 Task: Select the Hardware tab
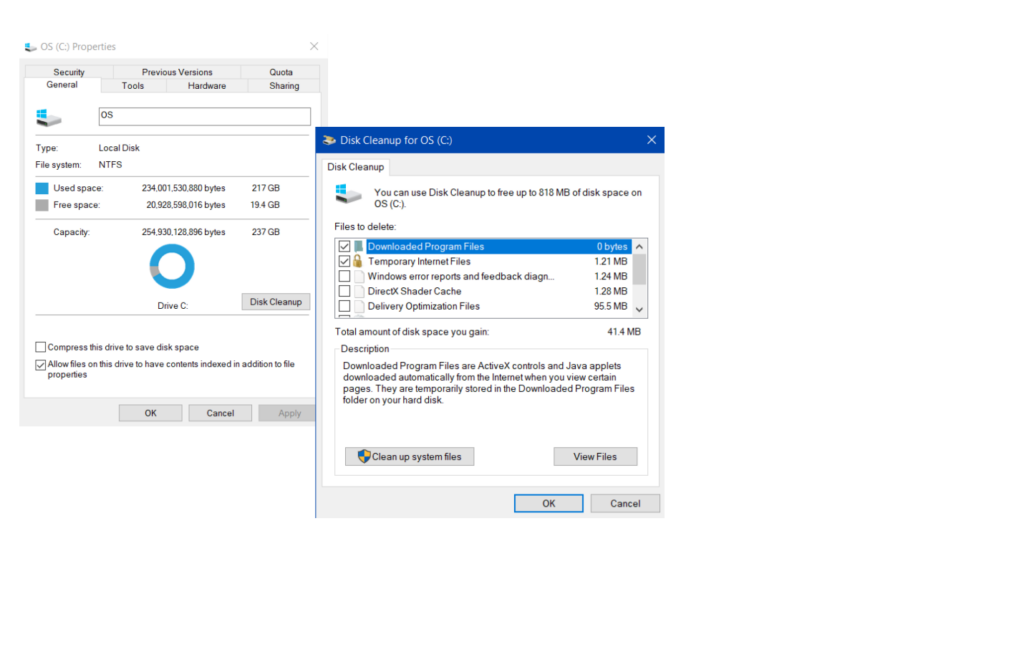click(206, 86)
